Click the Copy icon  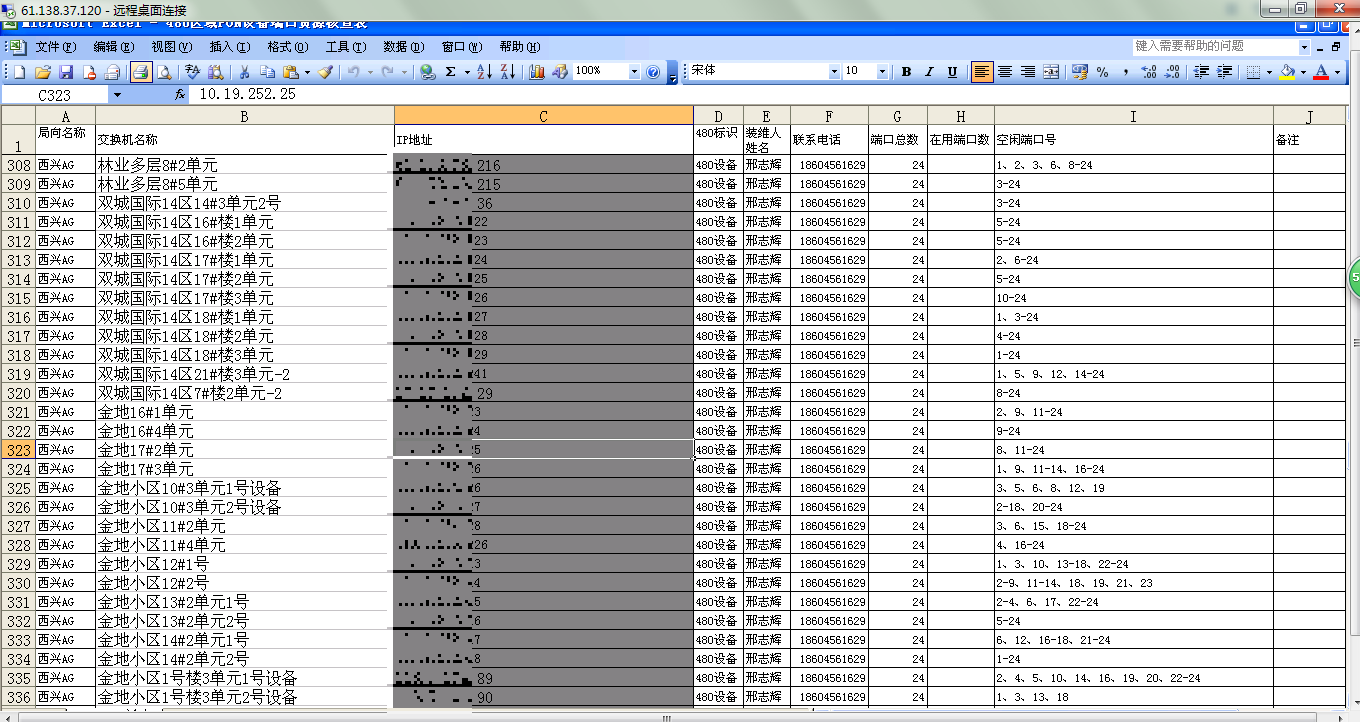(266, 72)
